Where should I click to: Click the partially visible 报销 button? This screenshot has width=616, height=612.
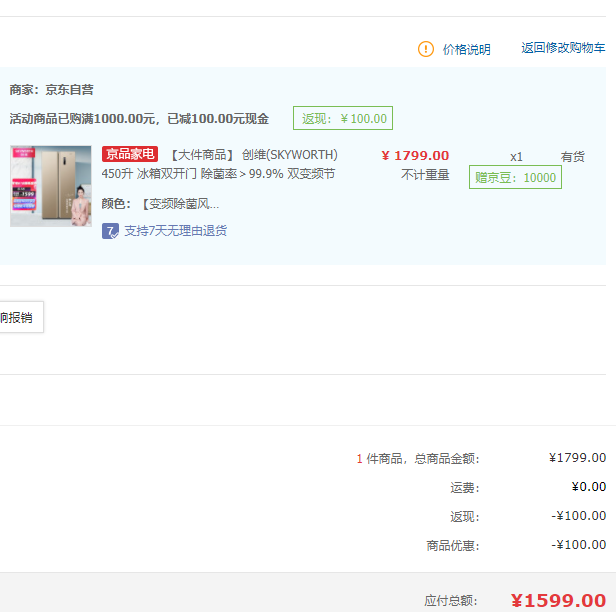(x=21, y=317)
